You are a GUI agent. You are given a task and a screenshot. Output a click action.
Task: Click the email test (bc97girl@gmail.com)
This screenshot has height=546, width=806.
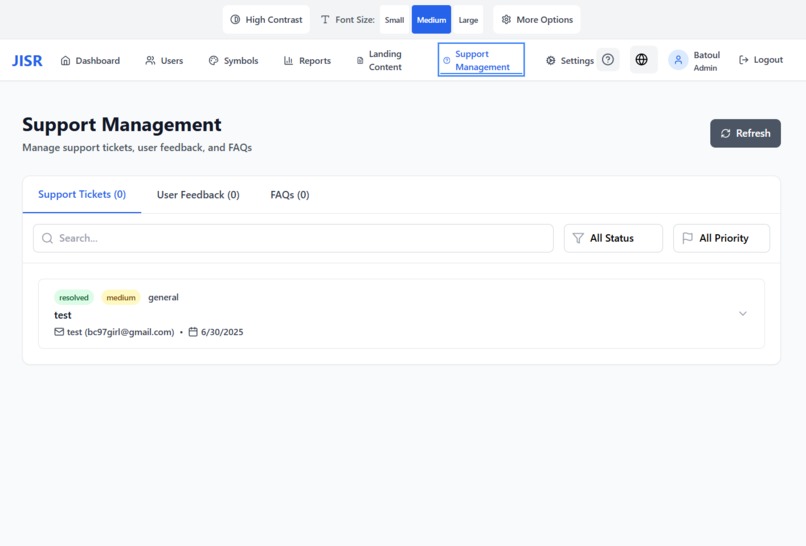click(120, 332)
